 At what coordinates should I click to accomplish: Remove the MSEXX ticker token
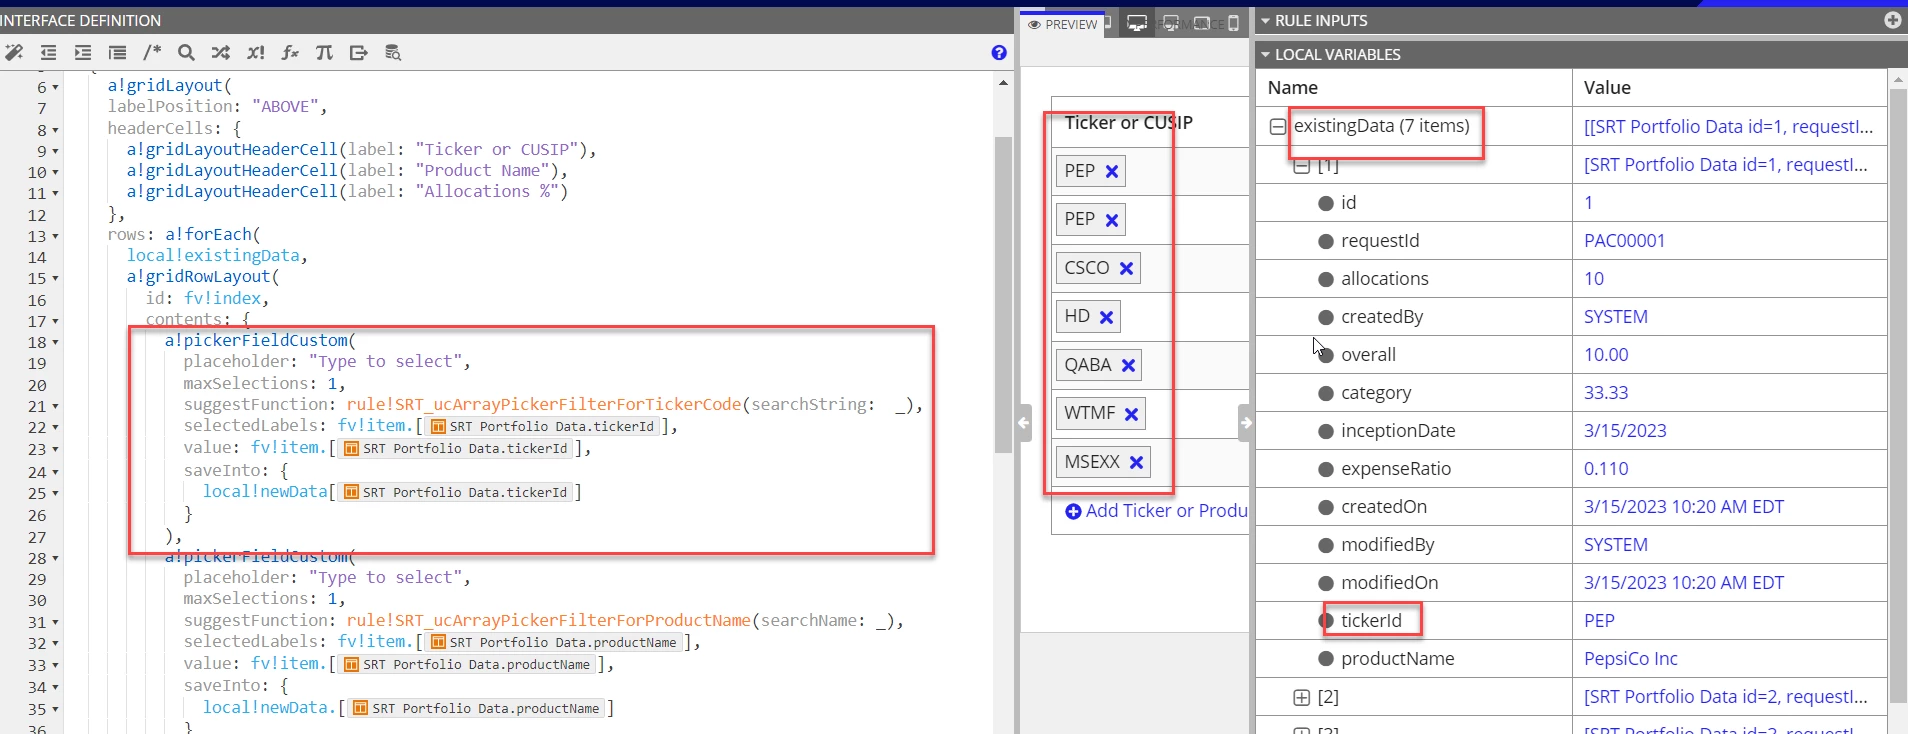pos(1136,463)
